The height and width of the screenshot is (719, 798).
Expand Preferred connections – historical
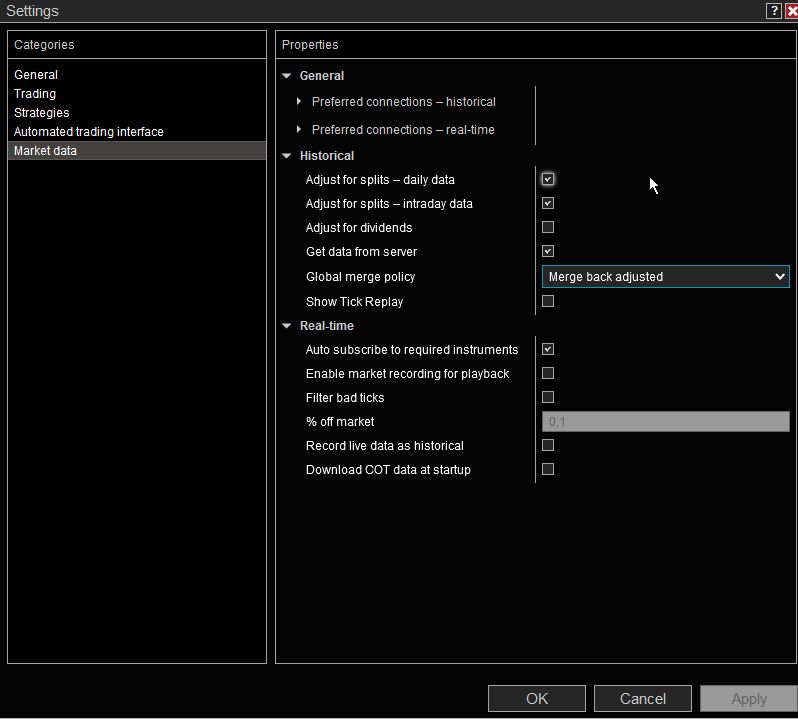click(x=299, y=102)
